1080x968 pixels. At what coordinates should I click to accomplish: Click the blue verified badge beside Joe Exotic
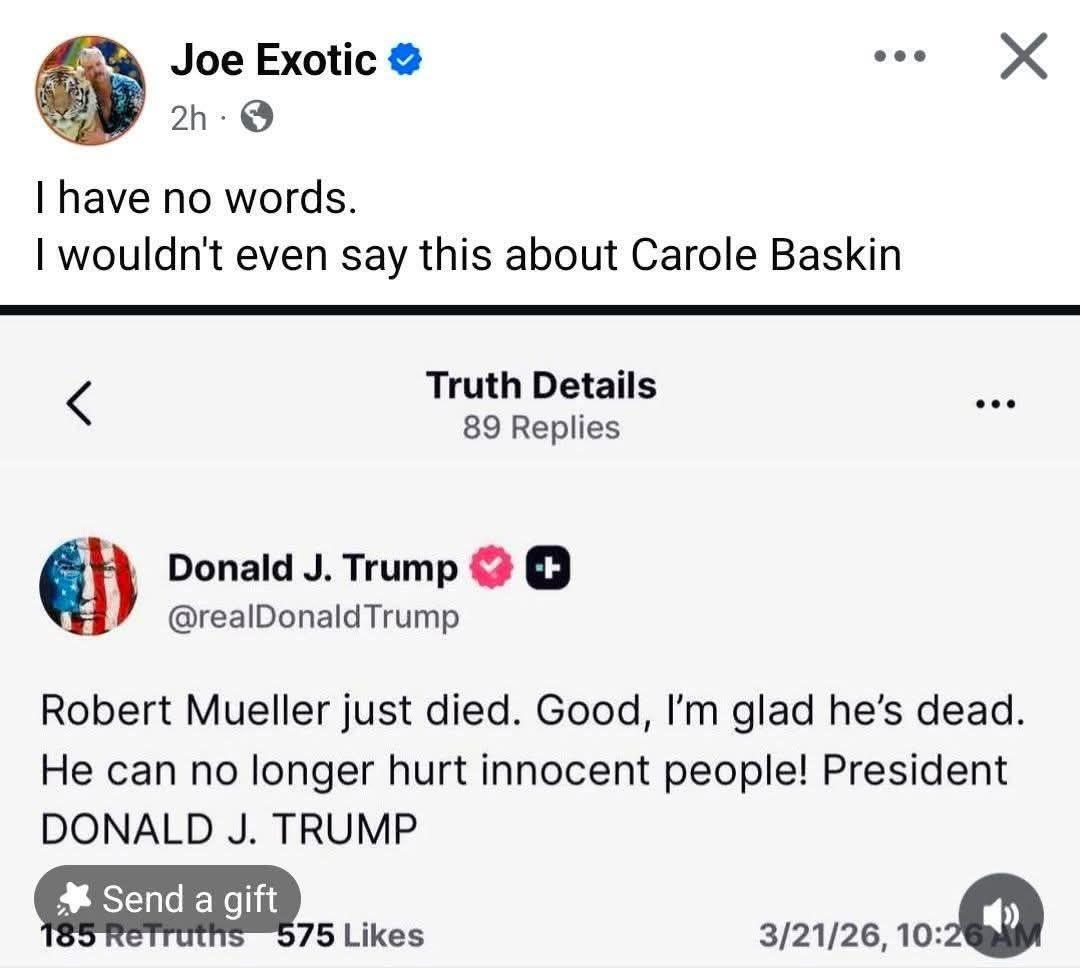point(405,61)
